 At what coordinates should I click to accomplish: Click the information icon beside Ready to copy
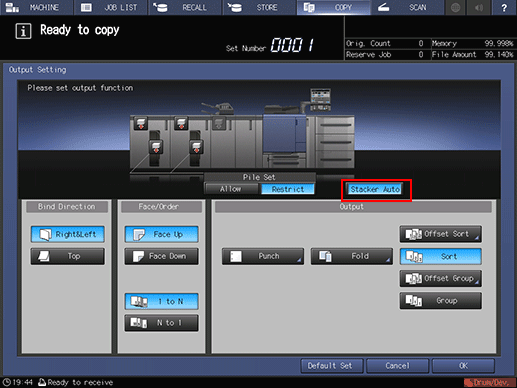[23, 31]
